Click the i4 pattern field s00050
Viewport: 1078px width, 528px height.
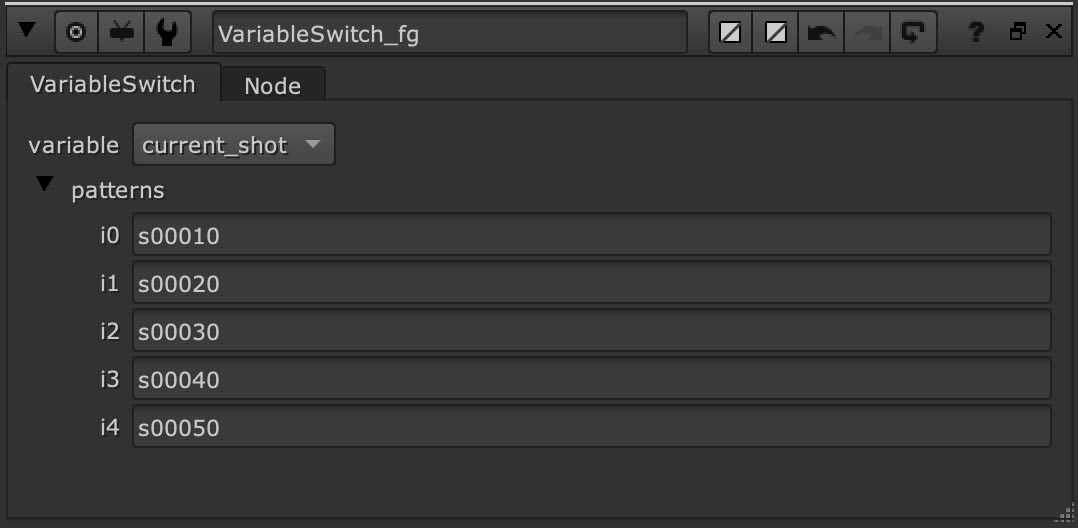click(591, 428)
